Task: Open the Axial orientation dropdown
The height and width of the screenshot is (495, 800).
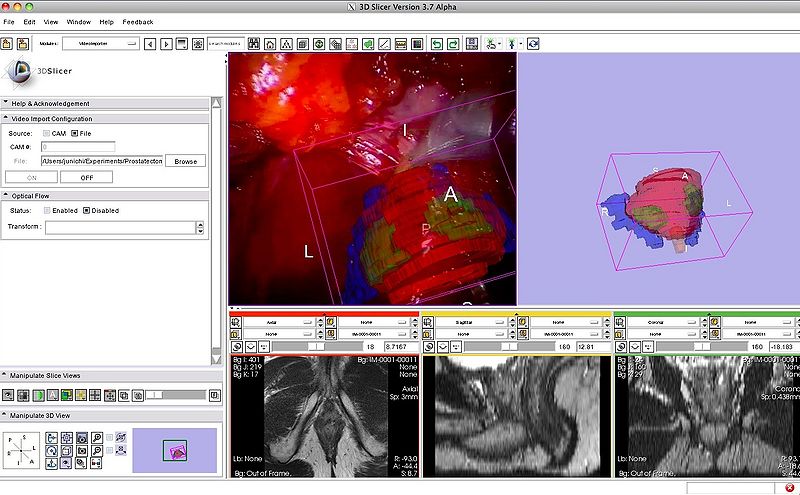Action: click(x=279, y=323)
